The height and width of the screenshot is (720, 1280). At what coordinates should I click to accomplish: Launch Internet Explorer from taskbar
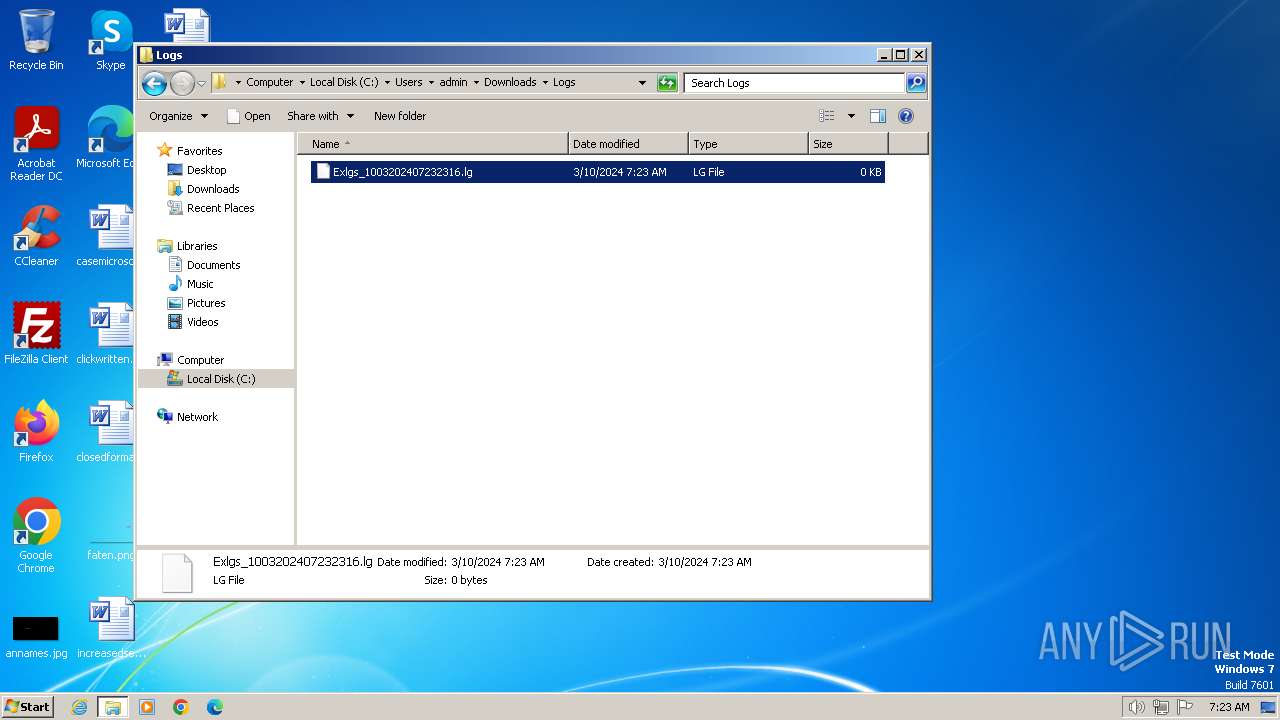pos(80,707)
